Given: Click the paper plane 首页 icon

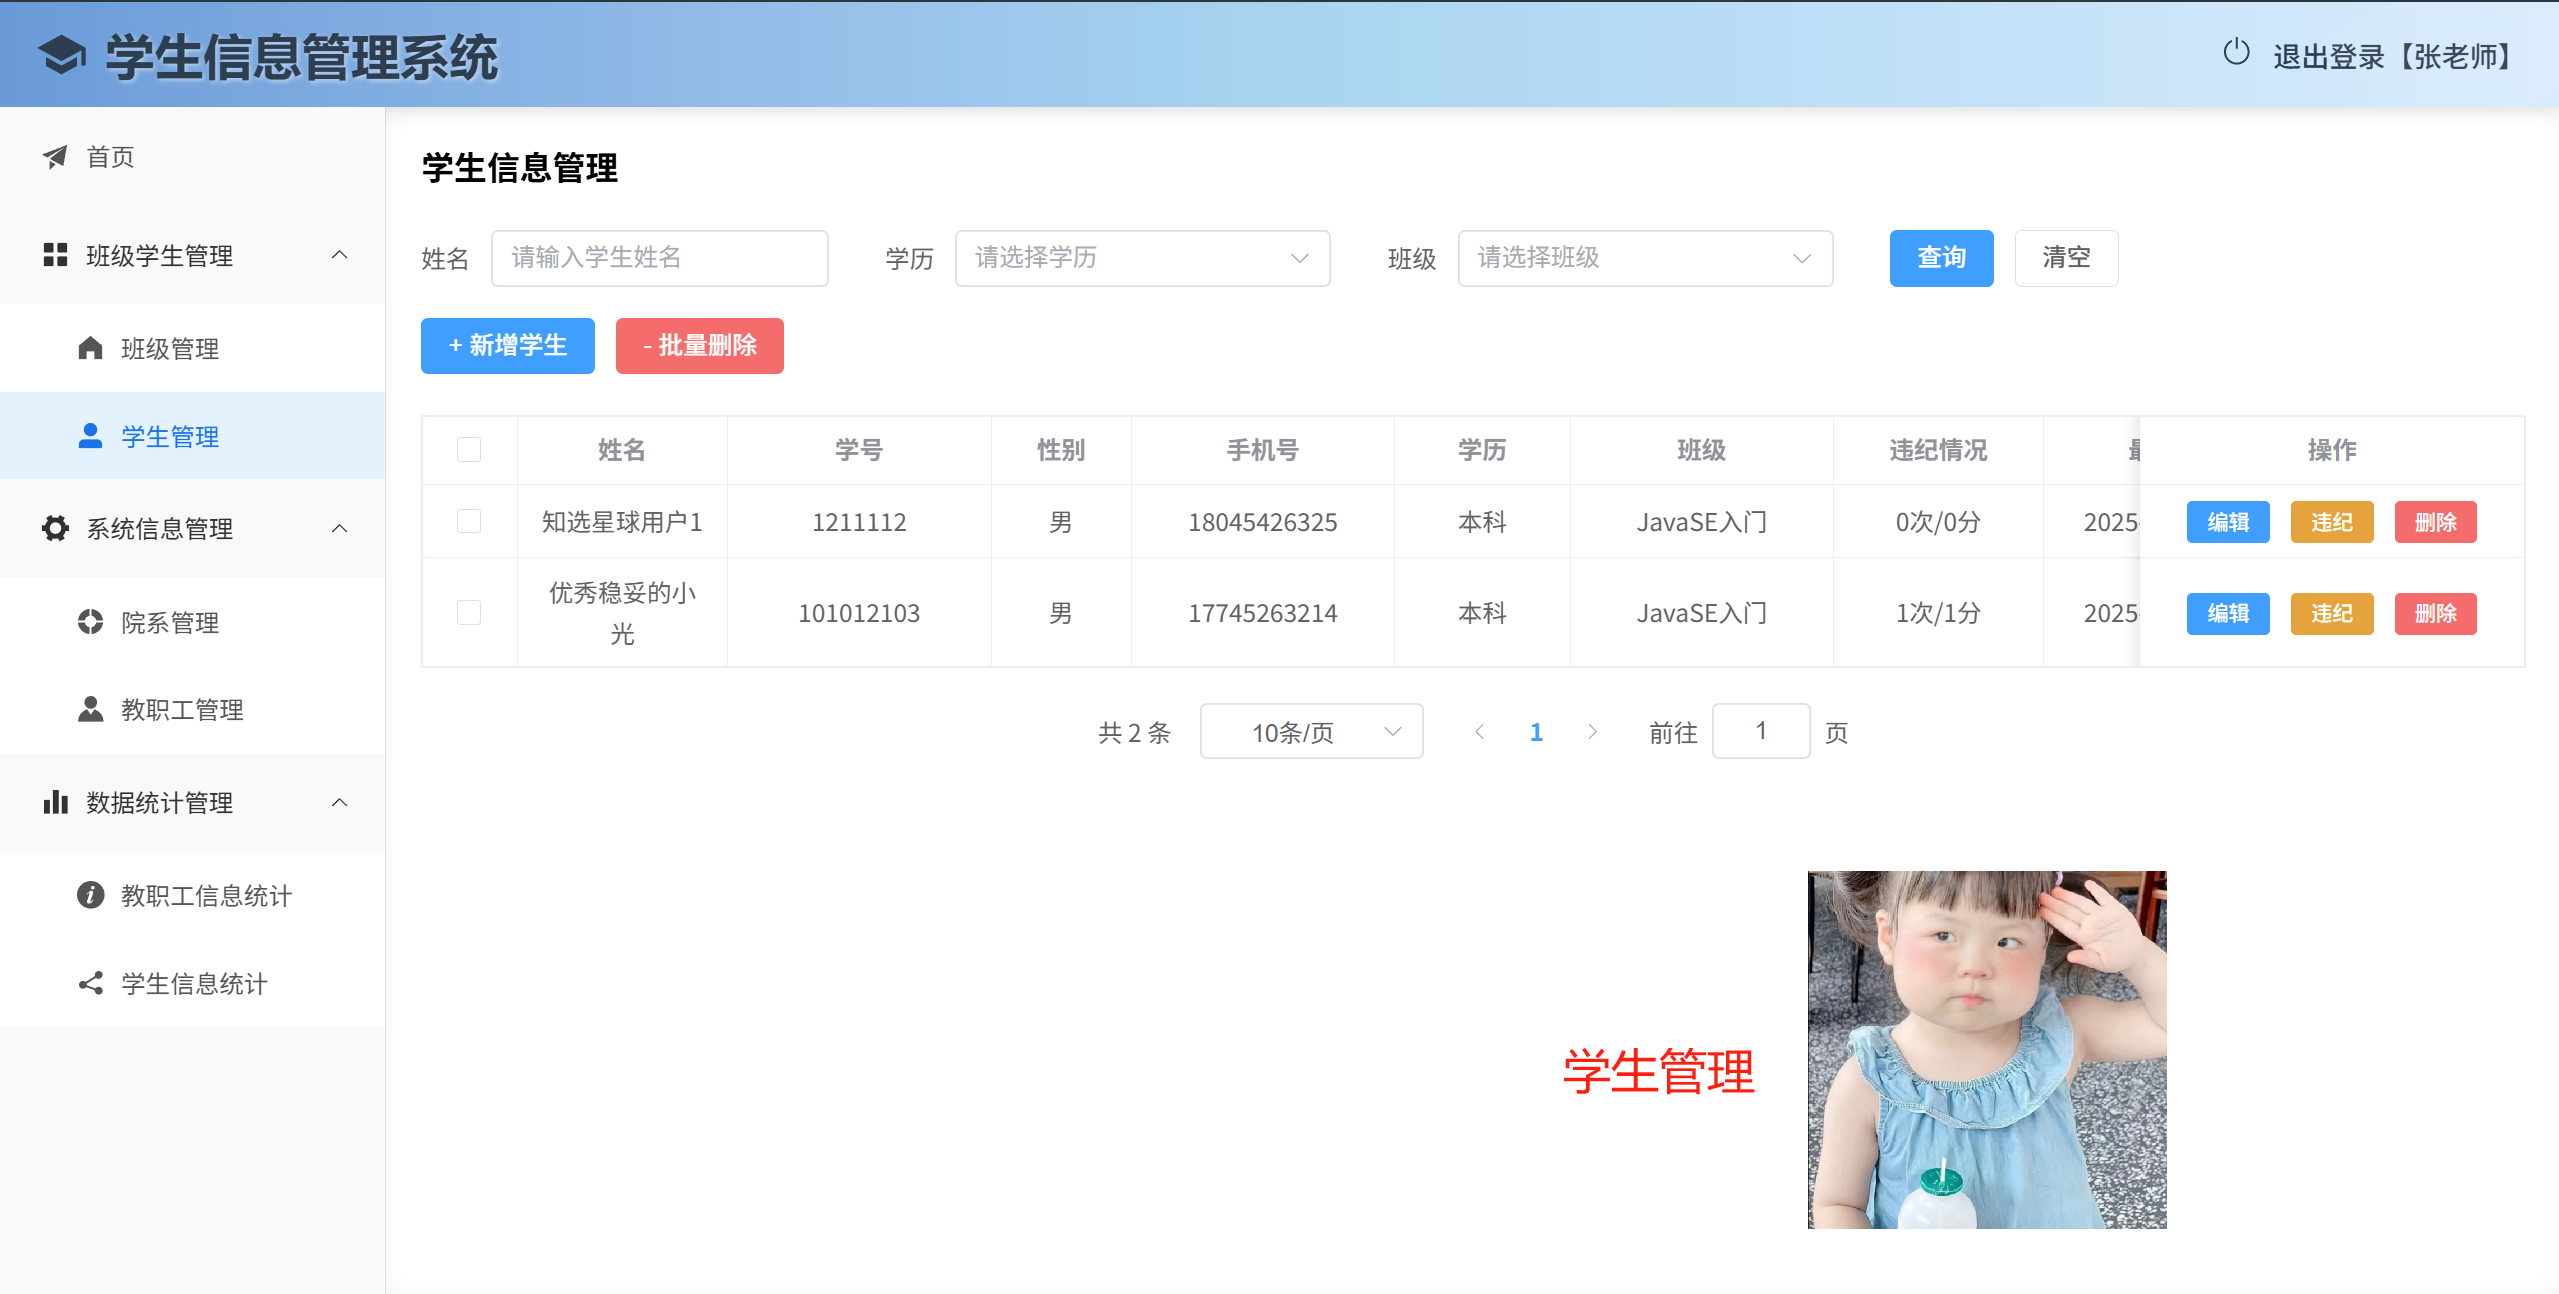Looking at the screenshot, I should coord(55,157).
